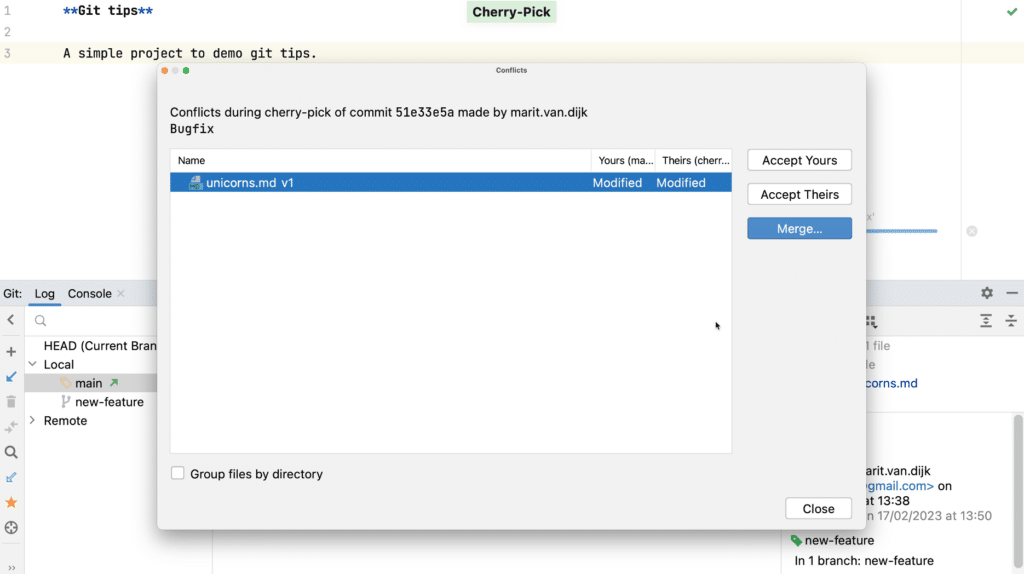The height and width of the screenshot is (574, 1024).
Task: Expand the Remote branches node
Action: coord(33,421)
